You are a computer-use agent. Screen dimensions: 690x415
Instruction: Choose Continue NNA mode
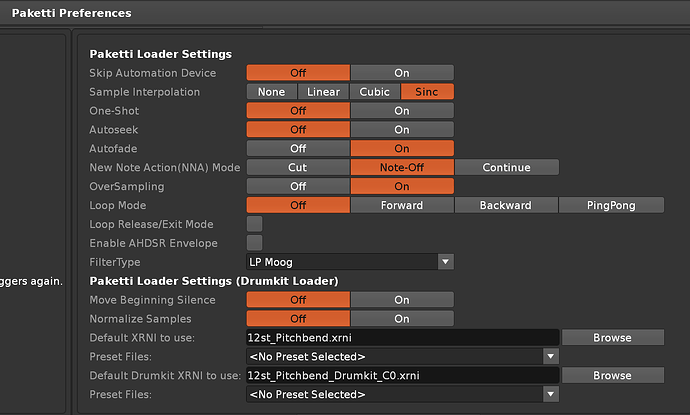(506, 167)
